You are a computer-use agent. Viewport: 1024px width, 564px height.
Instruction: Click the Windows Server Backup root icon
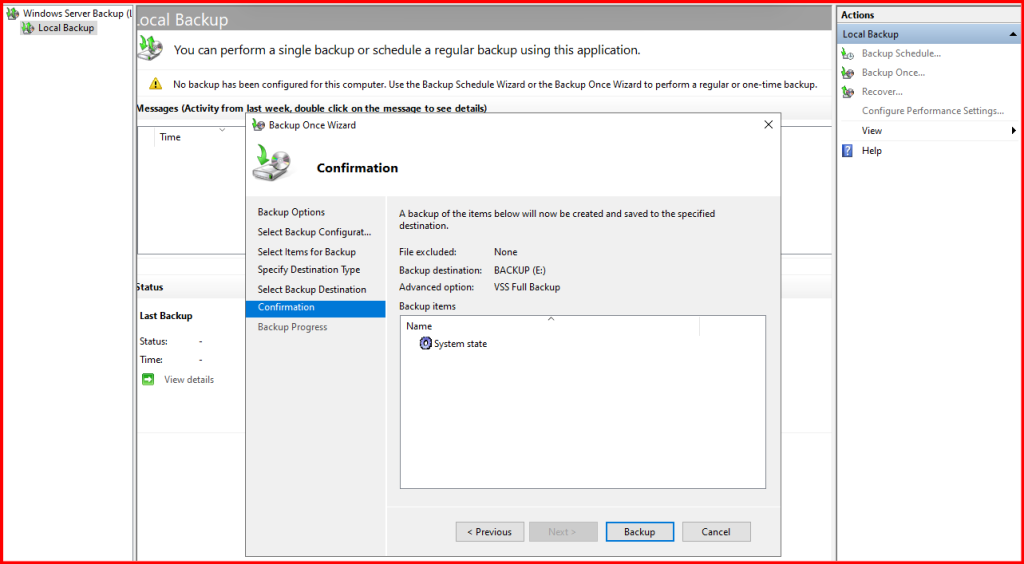click(x=13, y=14)
